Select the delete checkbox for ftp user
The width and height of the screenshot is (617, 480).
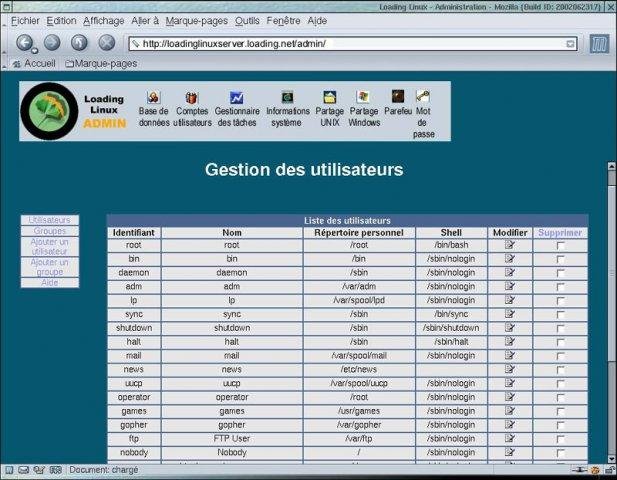560,439
